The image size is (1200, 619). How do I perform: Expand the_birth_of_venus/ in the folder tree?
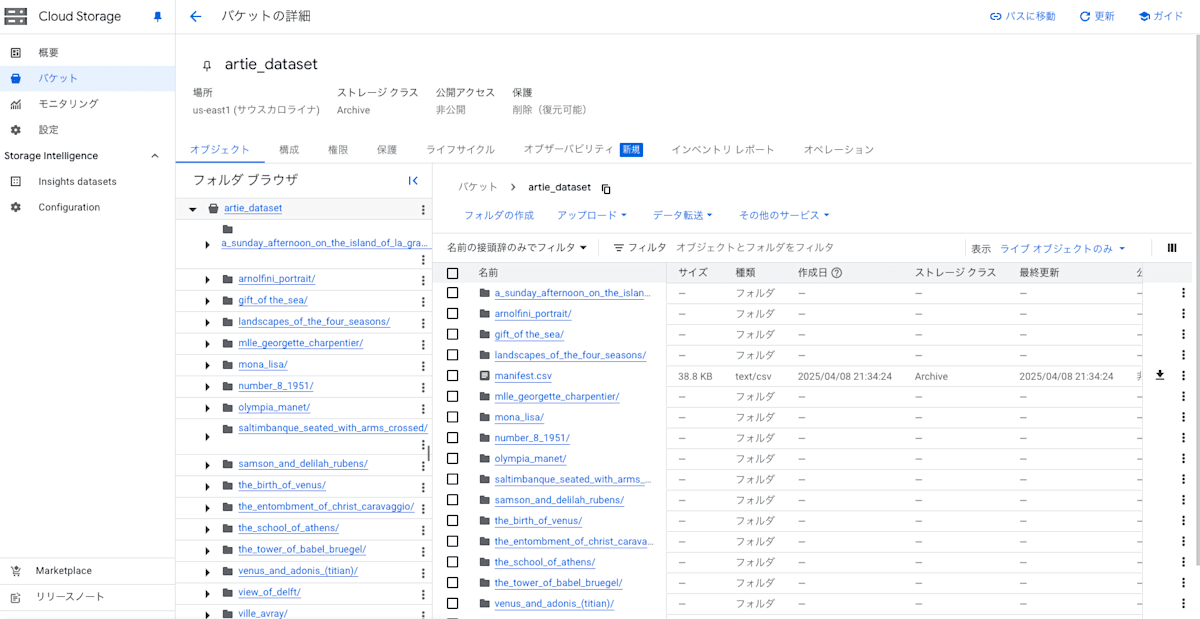(x=207, y=485)
